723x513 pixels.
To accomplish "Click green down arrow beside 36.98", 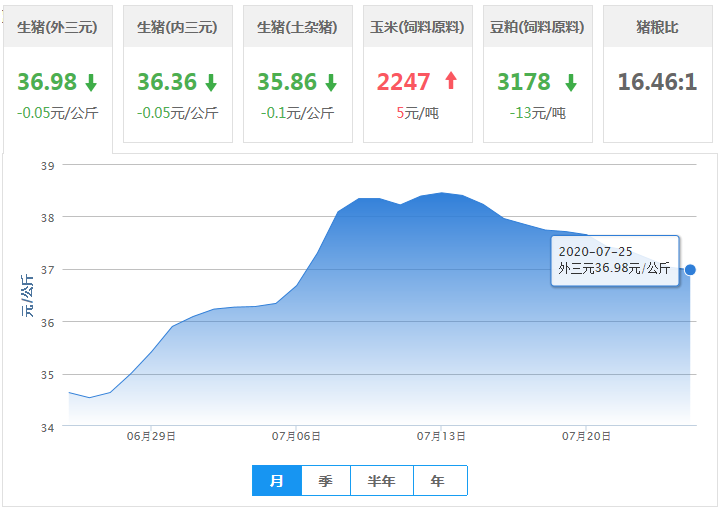I will coord(91,82).
